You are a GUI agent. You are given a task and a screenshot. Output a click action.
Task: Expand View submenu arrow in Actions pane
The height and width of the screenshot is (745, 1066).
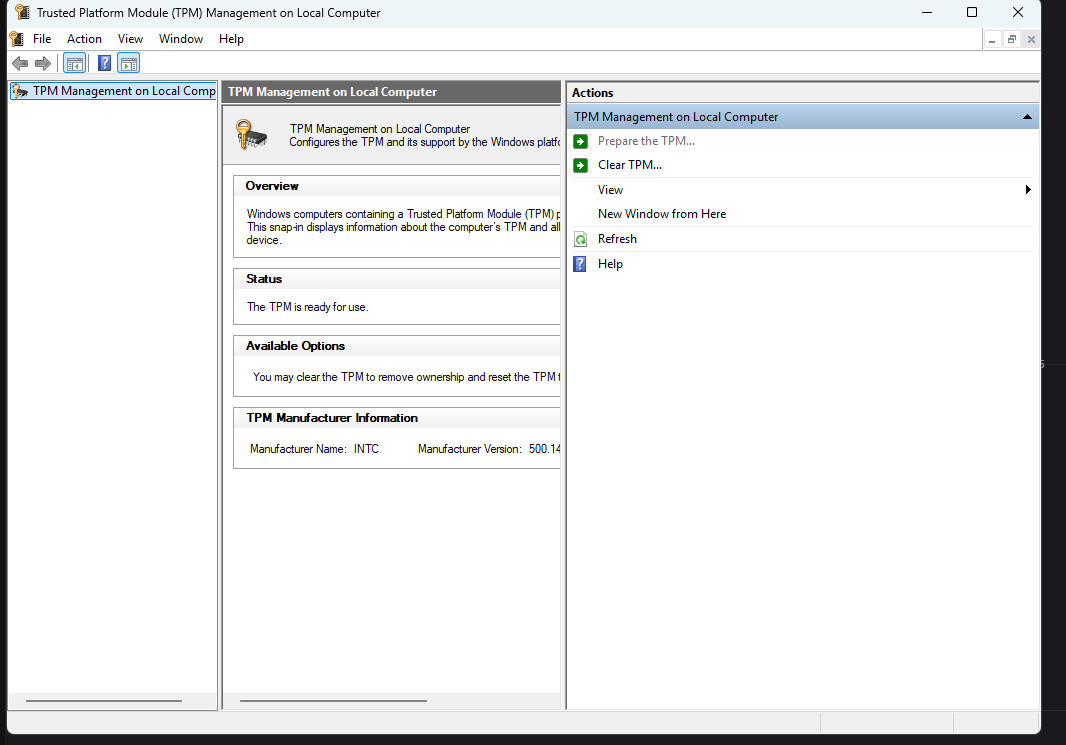coord(1028,190)
